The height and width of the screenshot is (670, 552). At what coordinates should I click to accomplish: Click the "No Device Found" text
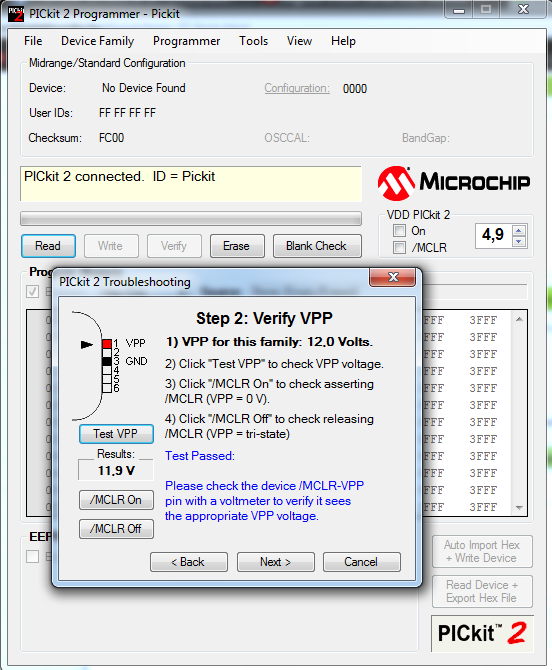144,88
